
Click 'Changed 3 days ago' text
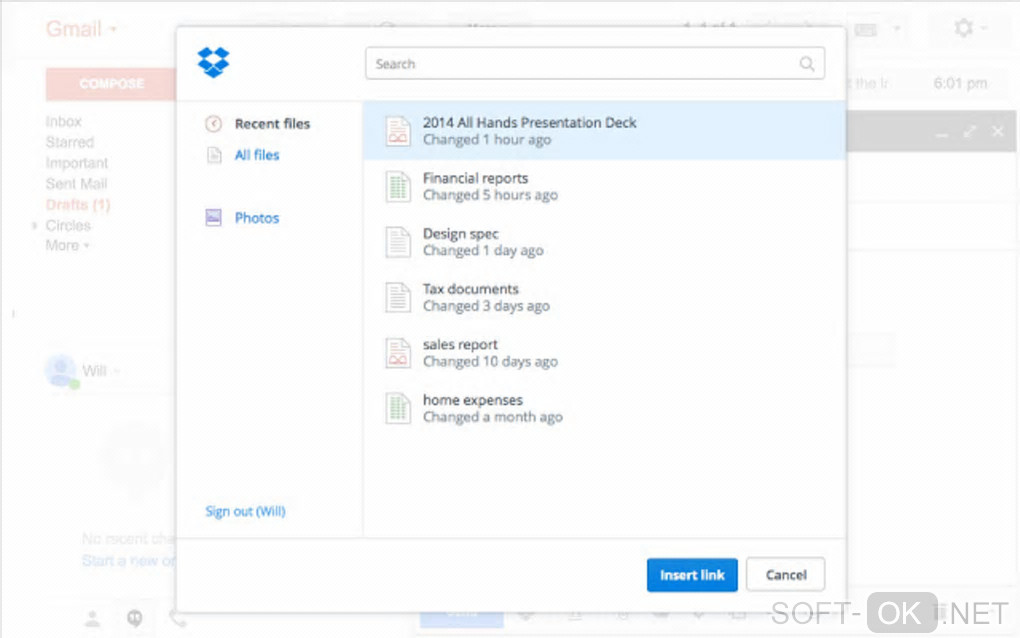coord(486,306)
